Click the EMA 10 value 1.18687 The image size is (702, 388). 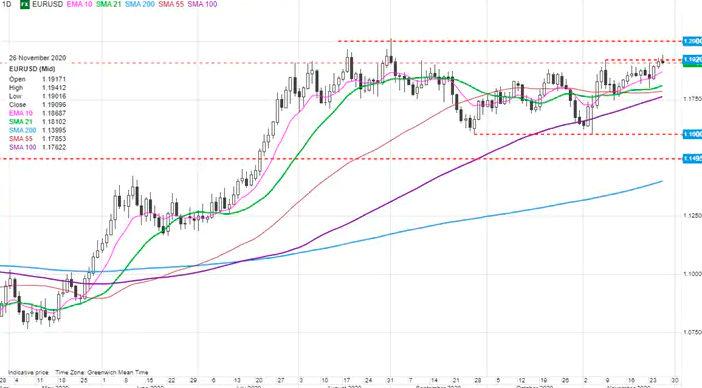pyautogui.click(x=54, y=113)
